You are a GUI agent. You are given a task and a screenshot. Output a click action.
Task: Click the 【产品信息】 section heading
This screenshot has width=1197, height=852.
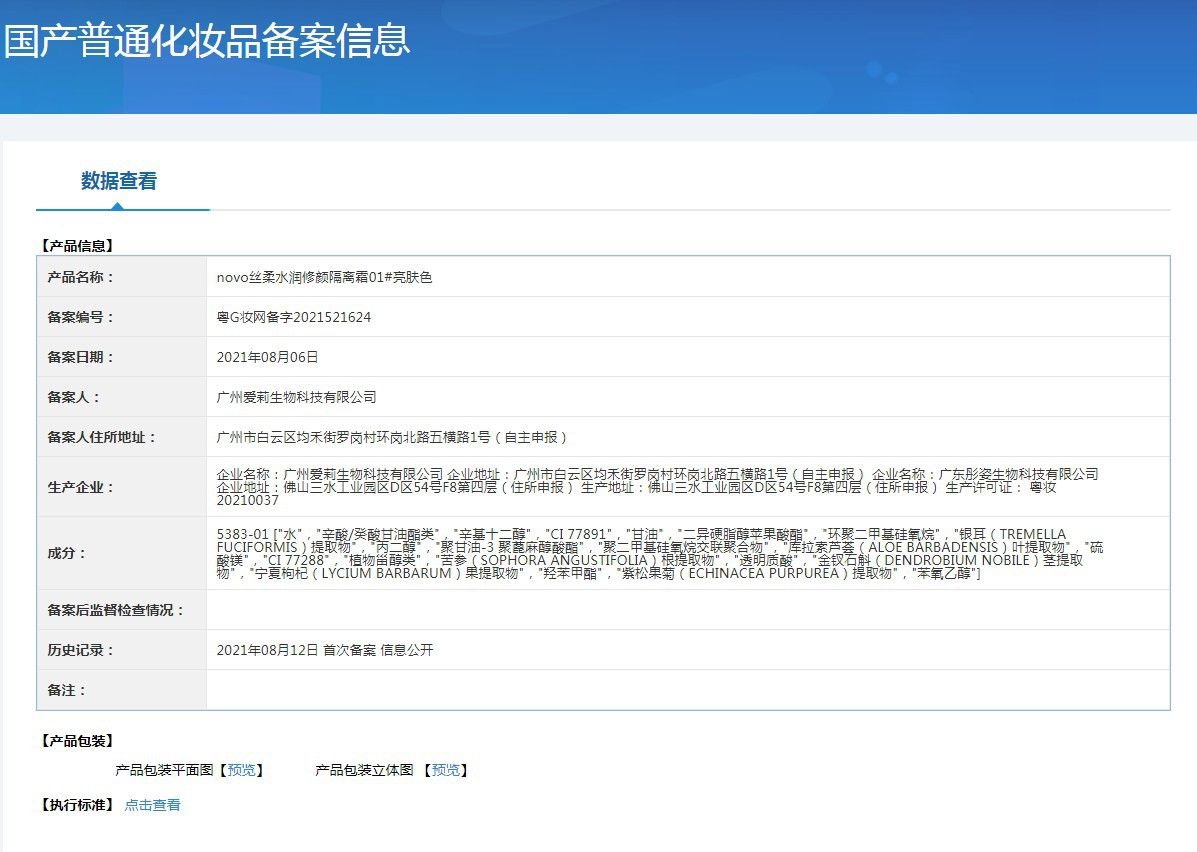(x=76, y=245)
